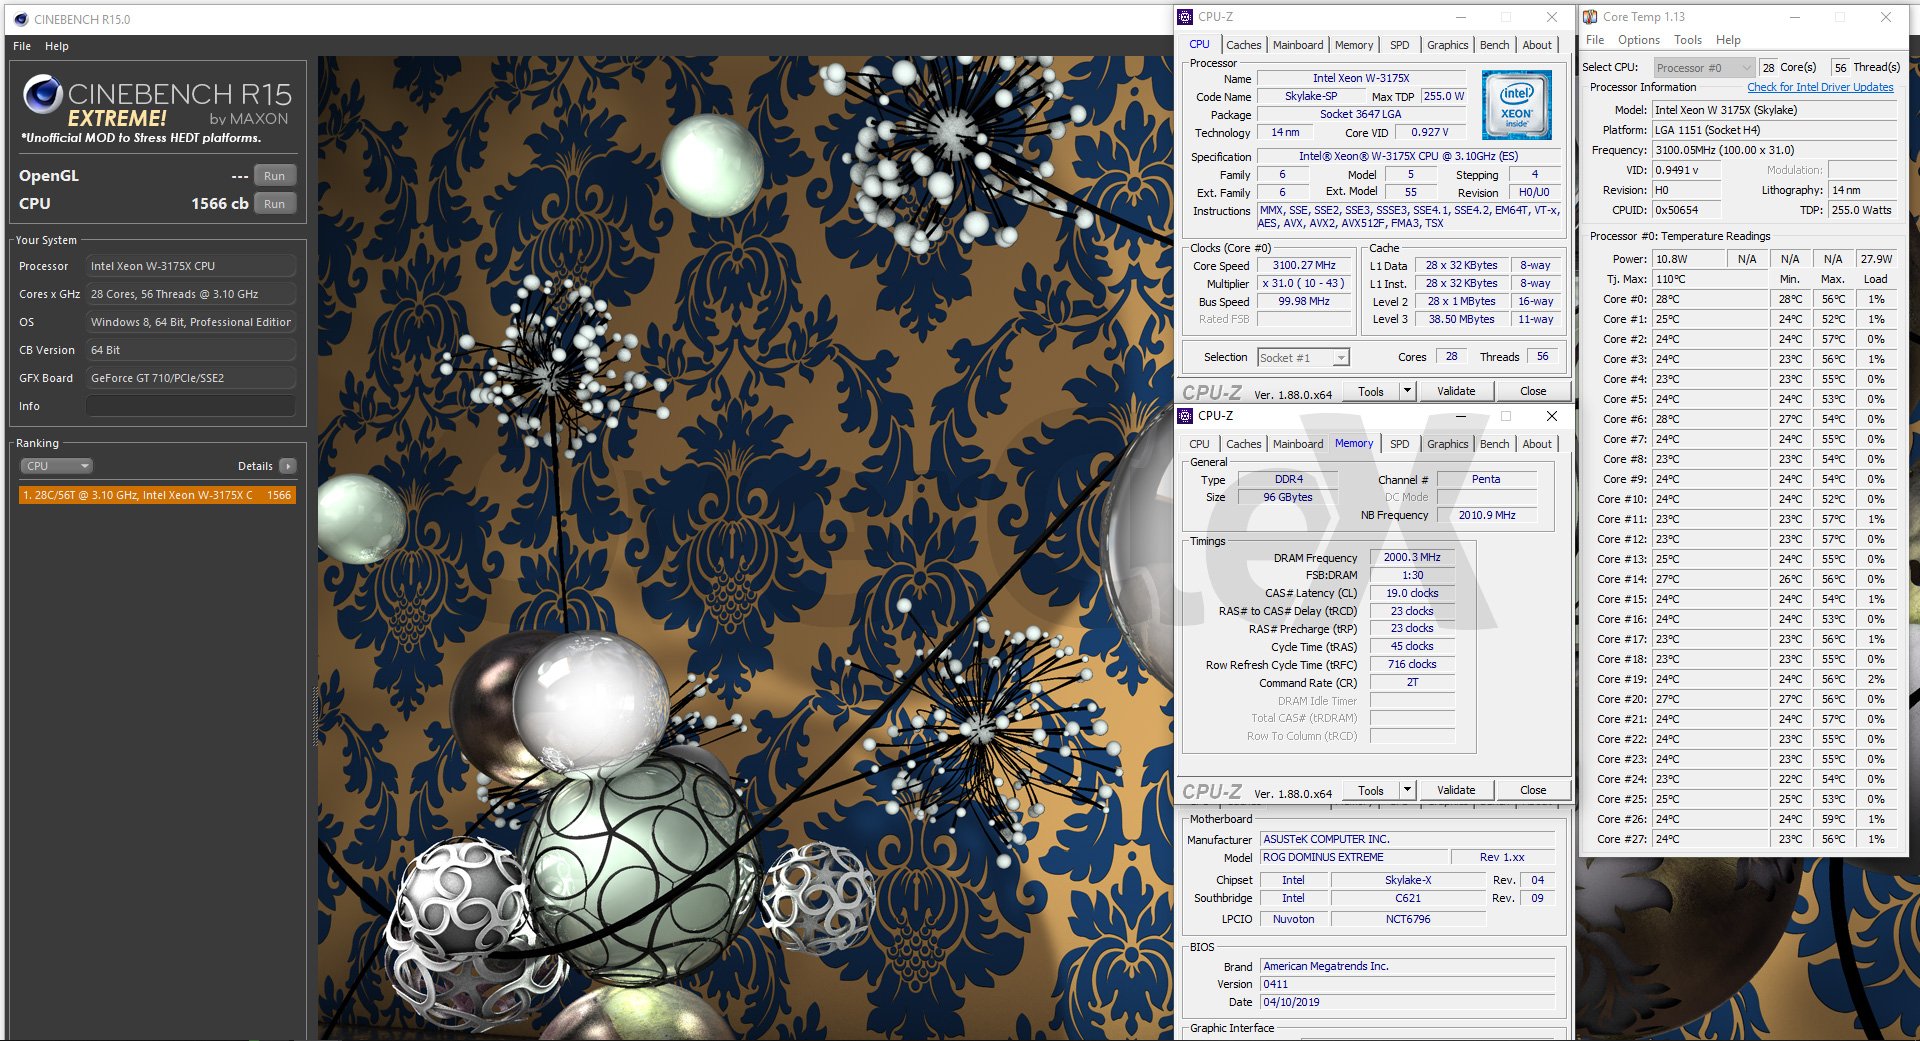The height and width of the screenshot is (1041, 1920).
Task: Click Check for Intel Driver Updates link
Action: click(x=1820, y=87)
